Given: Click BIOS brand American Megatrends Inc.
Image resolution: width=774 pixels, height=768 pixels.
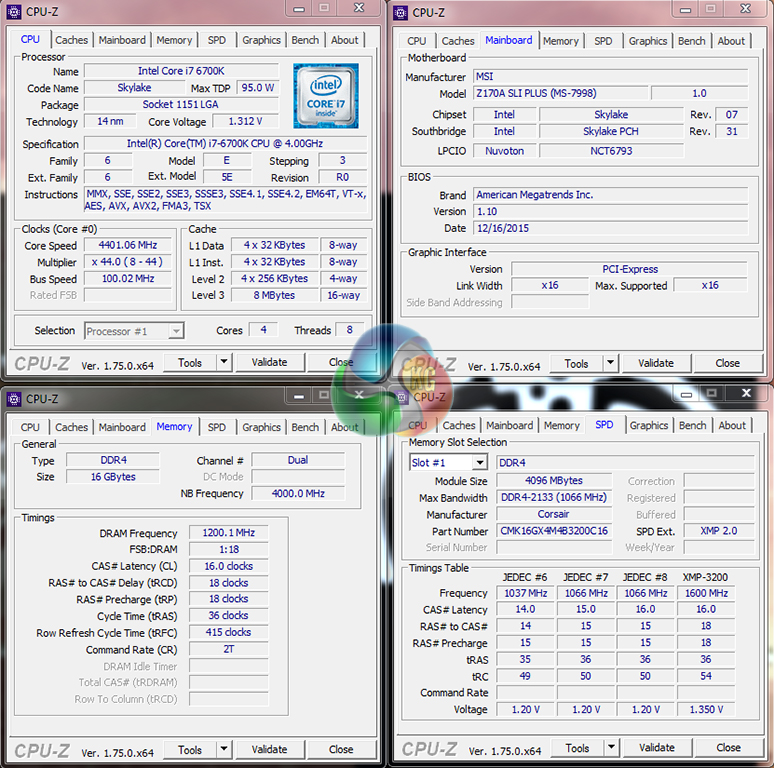Looking at the screenshot, I should tap(611, 194).
